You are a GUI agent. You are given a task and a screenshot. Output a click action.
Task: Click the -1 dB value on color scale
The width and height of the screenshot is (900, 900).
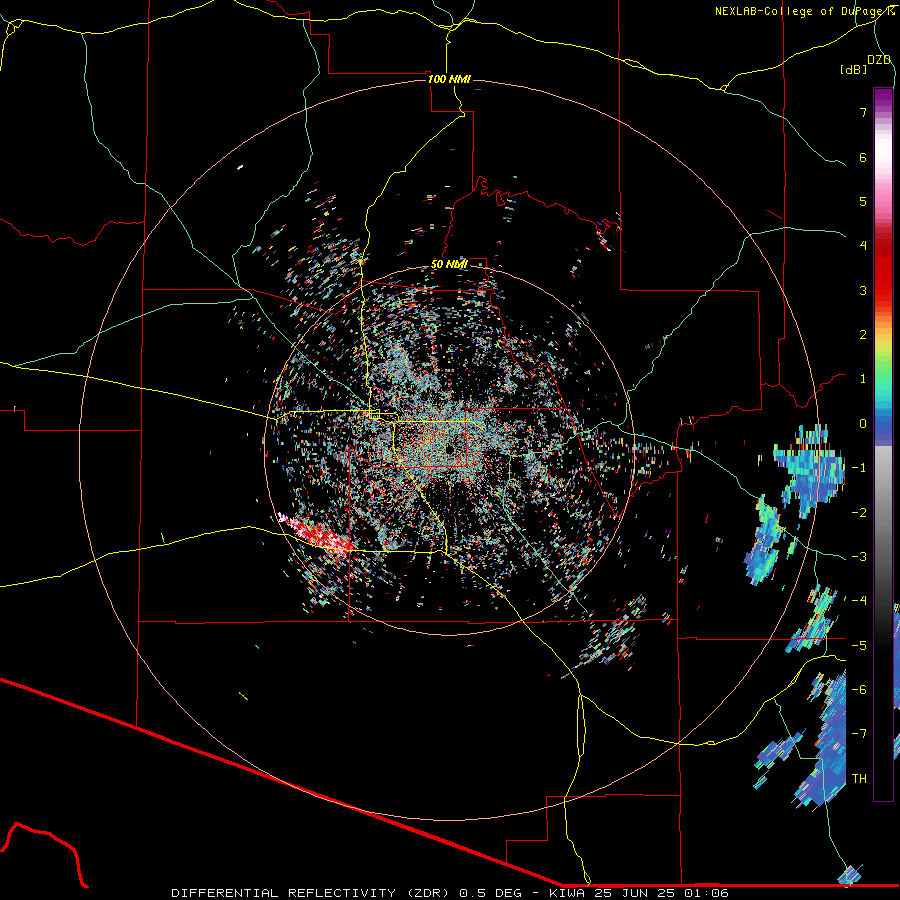click(859, 468)
